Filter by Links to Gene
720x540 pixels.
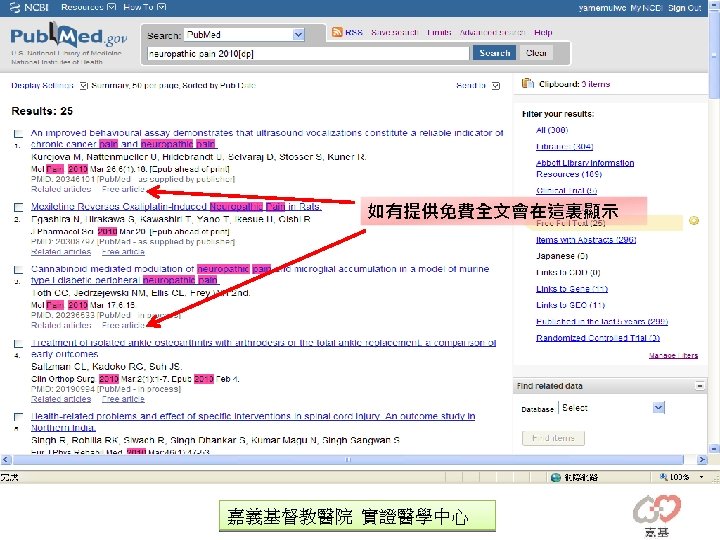coord(572,289)
